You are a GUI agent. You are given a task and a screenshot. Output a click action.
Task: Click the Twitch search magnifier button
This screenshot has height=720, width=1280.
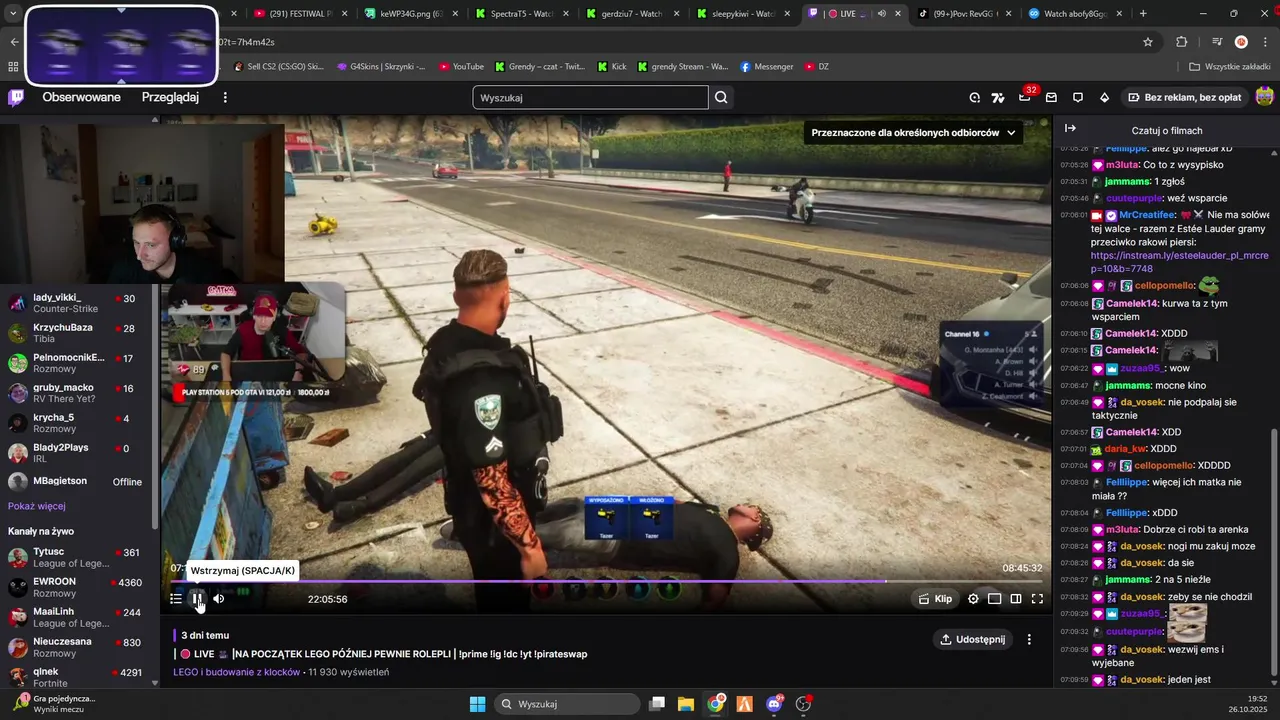pyautogui.click(x=721, y=97)
